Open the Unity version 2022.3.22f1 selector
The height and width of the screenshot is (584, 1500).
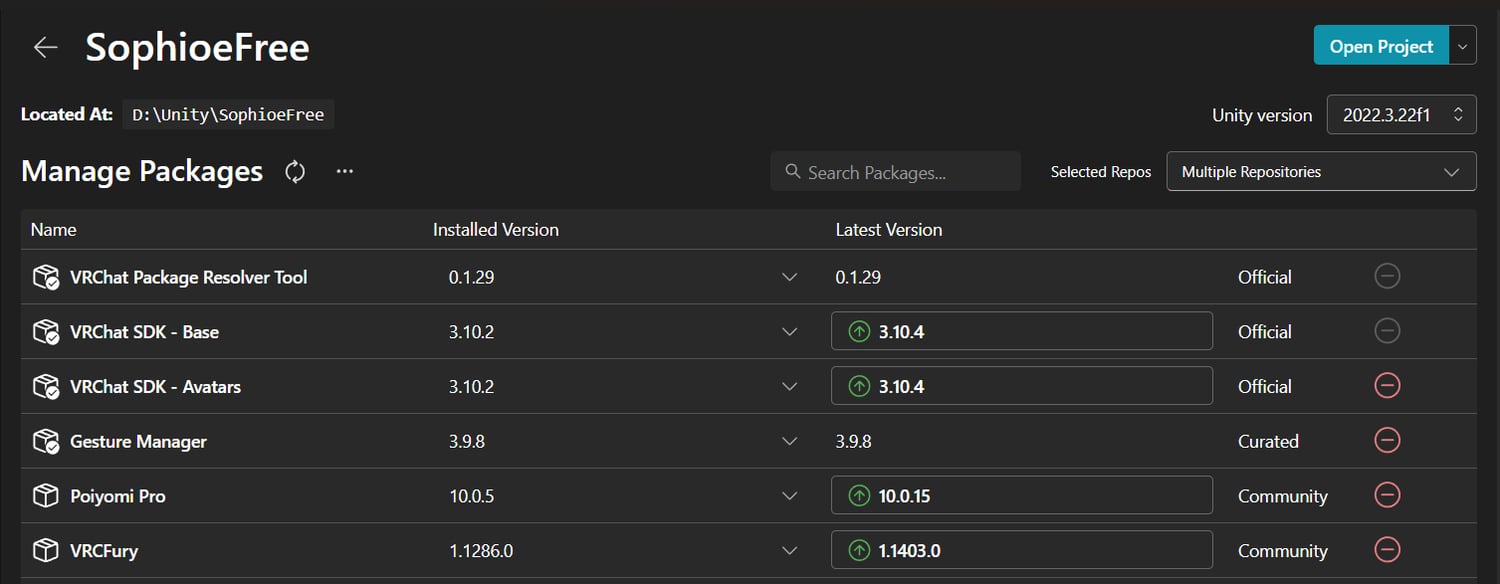(1401, 115)
